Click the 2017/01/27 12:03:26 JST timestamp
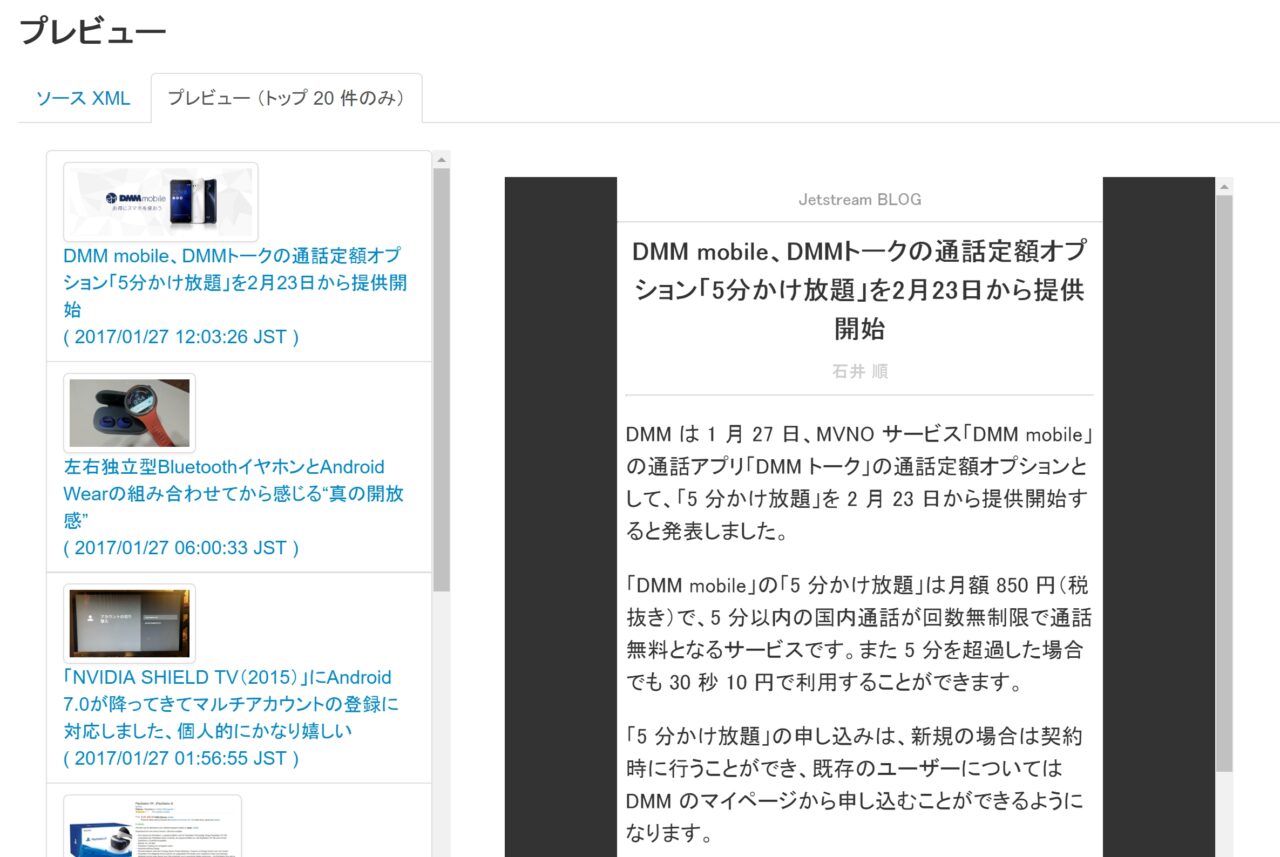The height and width of the screenshot is (857, 1280). [181, 337]
